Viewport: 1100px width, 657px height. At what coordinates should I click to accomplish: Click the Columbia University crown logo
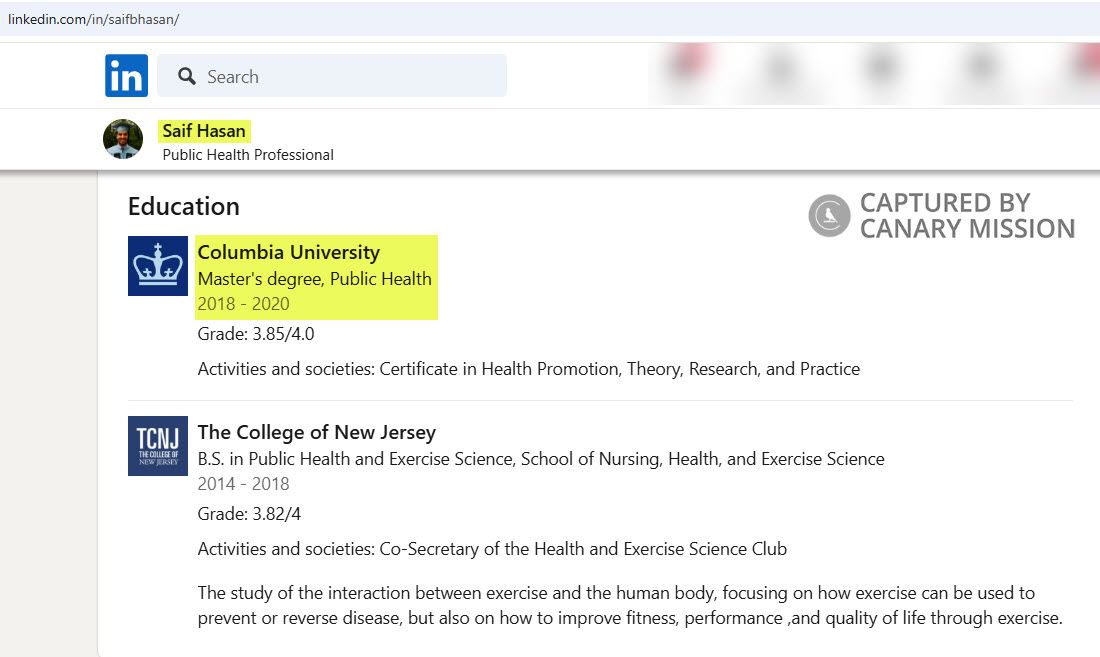(158, 266)
